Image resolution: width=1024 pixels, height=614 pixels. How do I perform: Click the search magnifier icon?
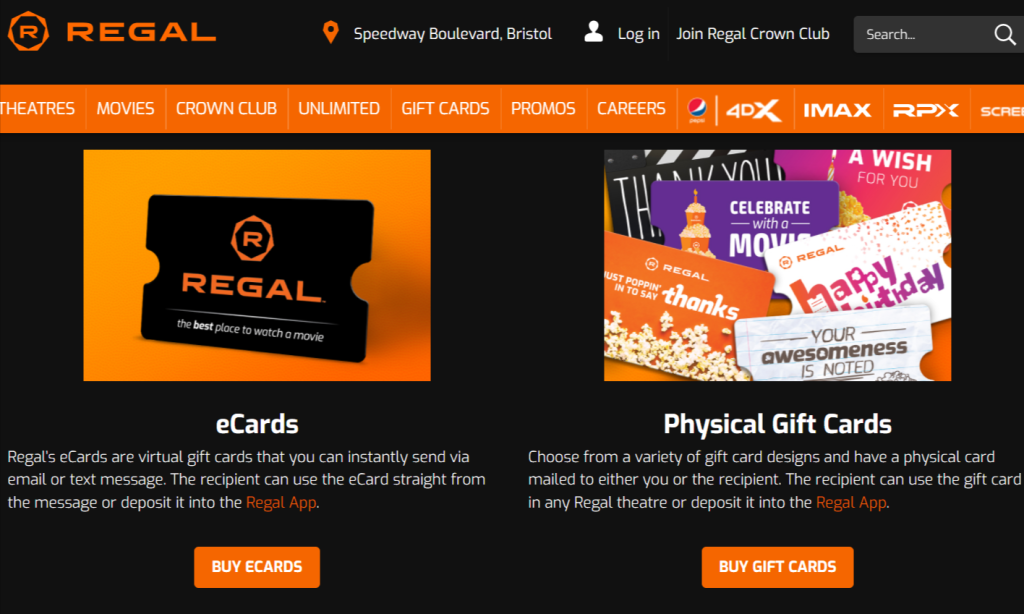click(1004, 34)
